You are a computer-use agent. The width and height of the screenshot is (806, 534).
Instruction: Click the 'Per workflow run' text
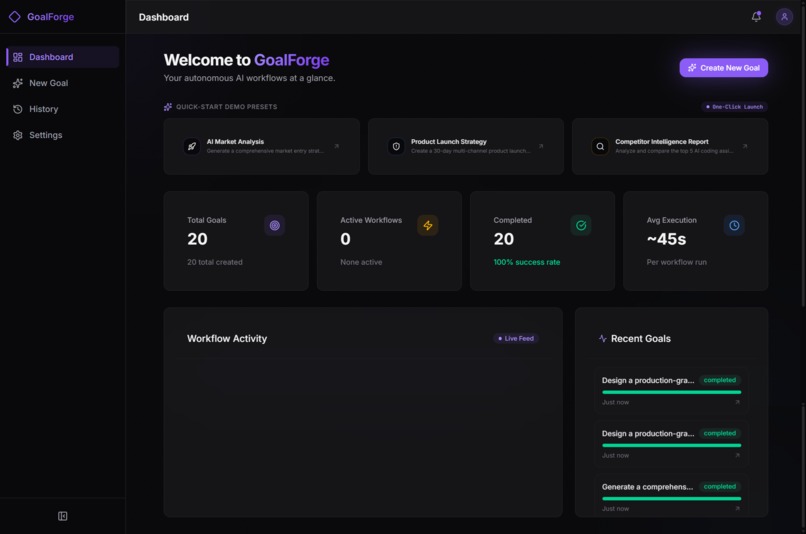pos(676,262)
